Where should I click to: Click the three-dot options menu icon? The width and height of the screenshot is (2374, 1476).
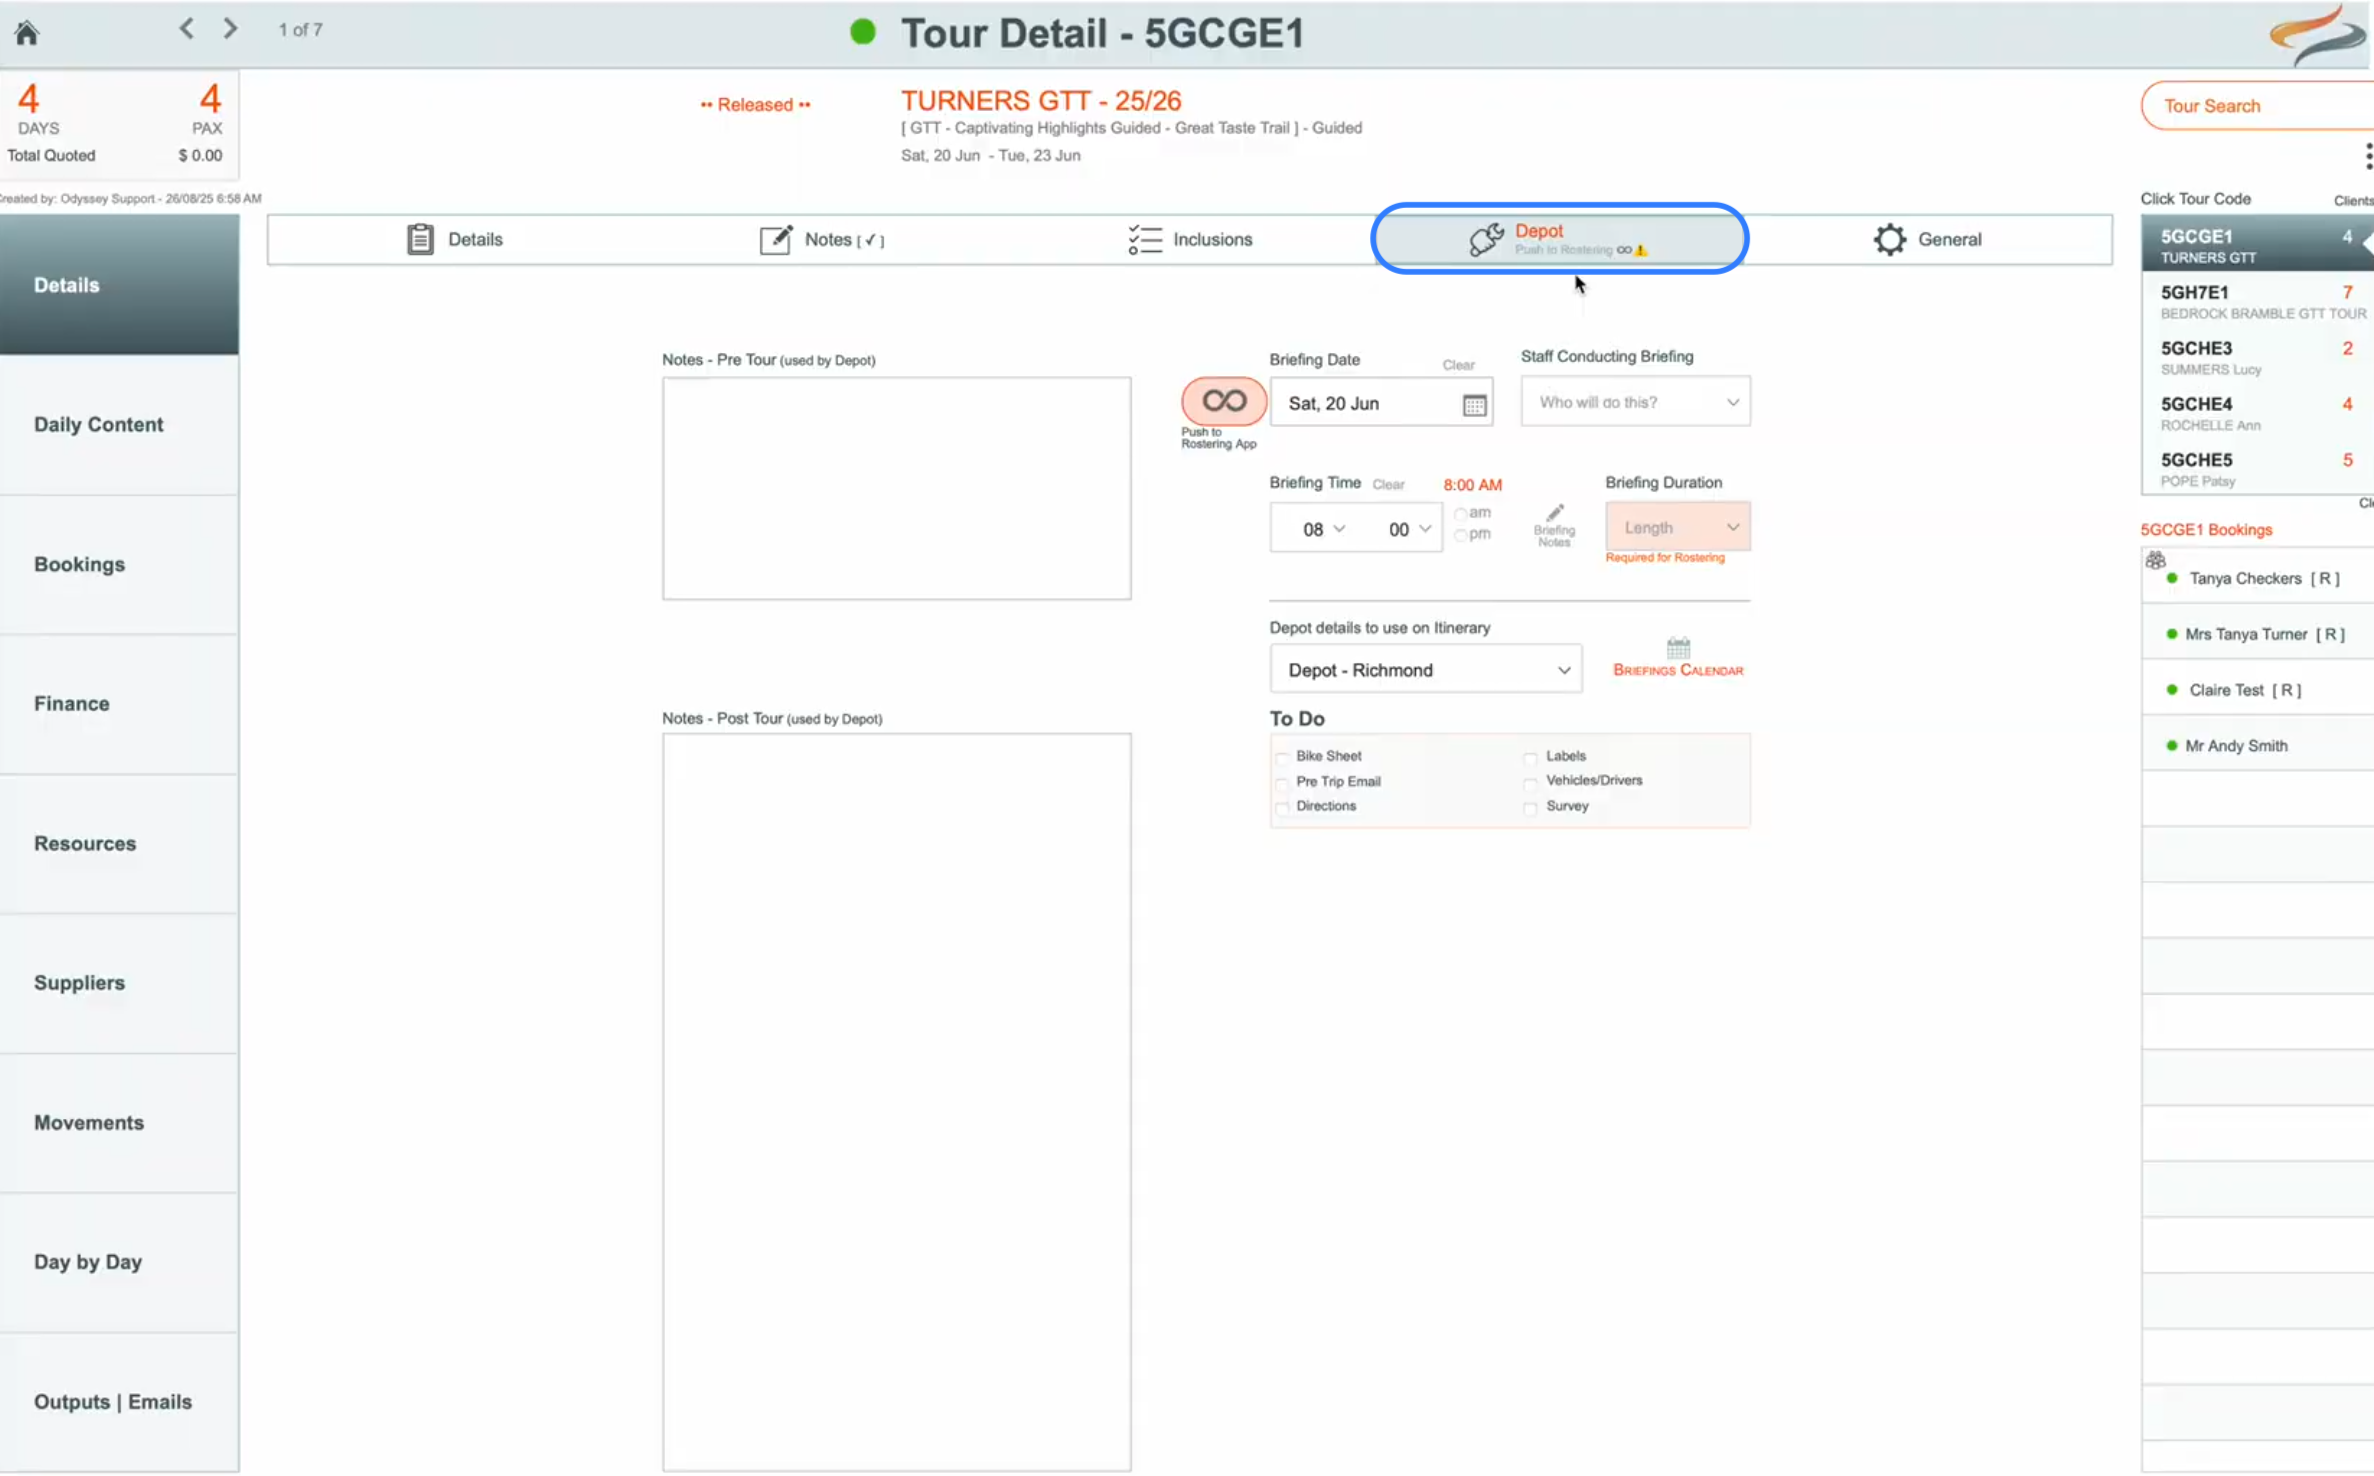[x=2367, y=156]
